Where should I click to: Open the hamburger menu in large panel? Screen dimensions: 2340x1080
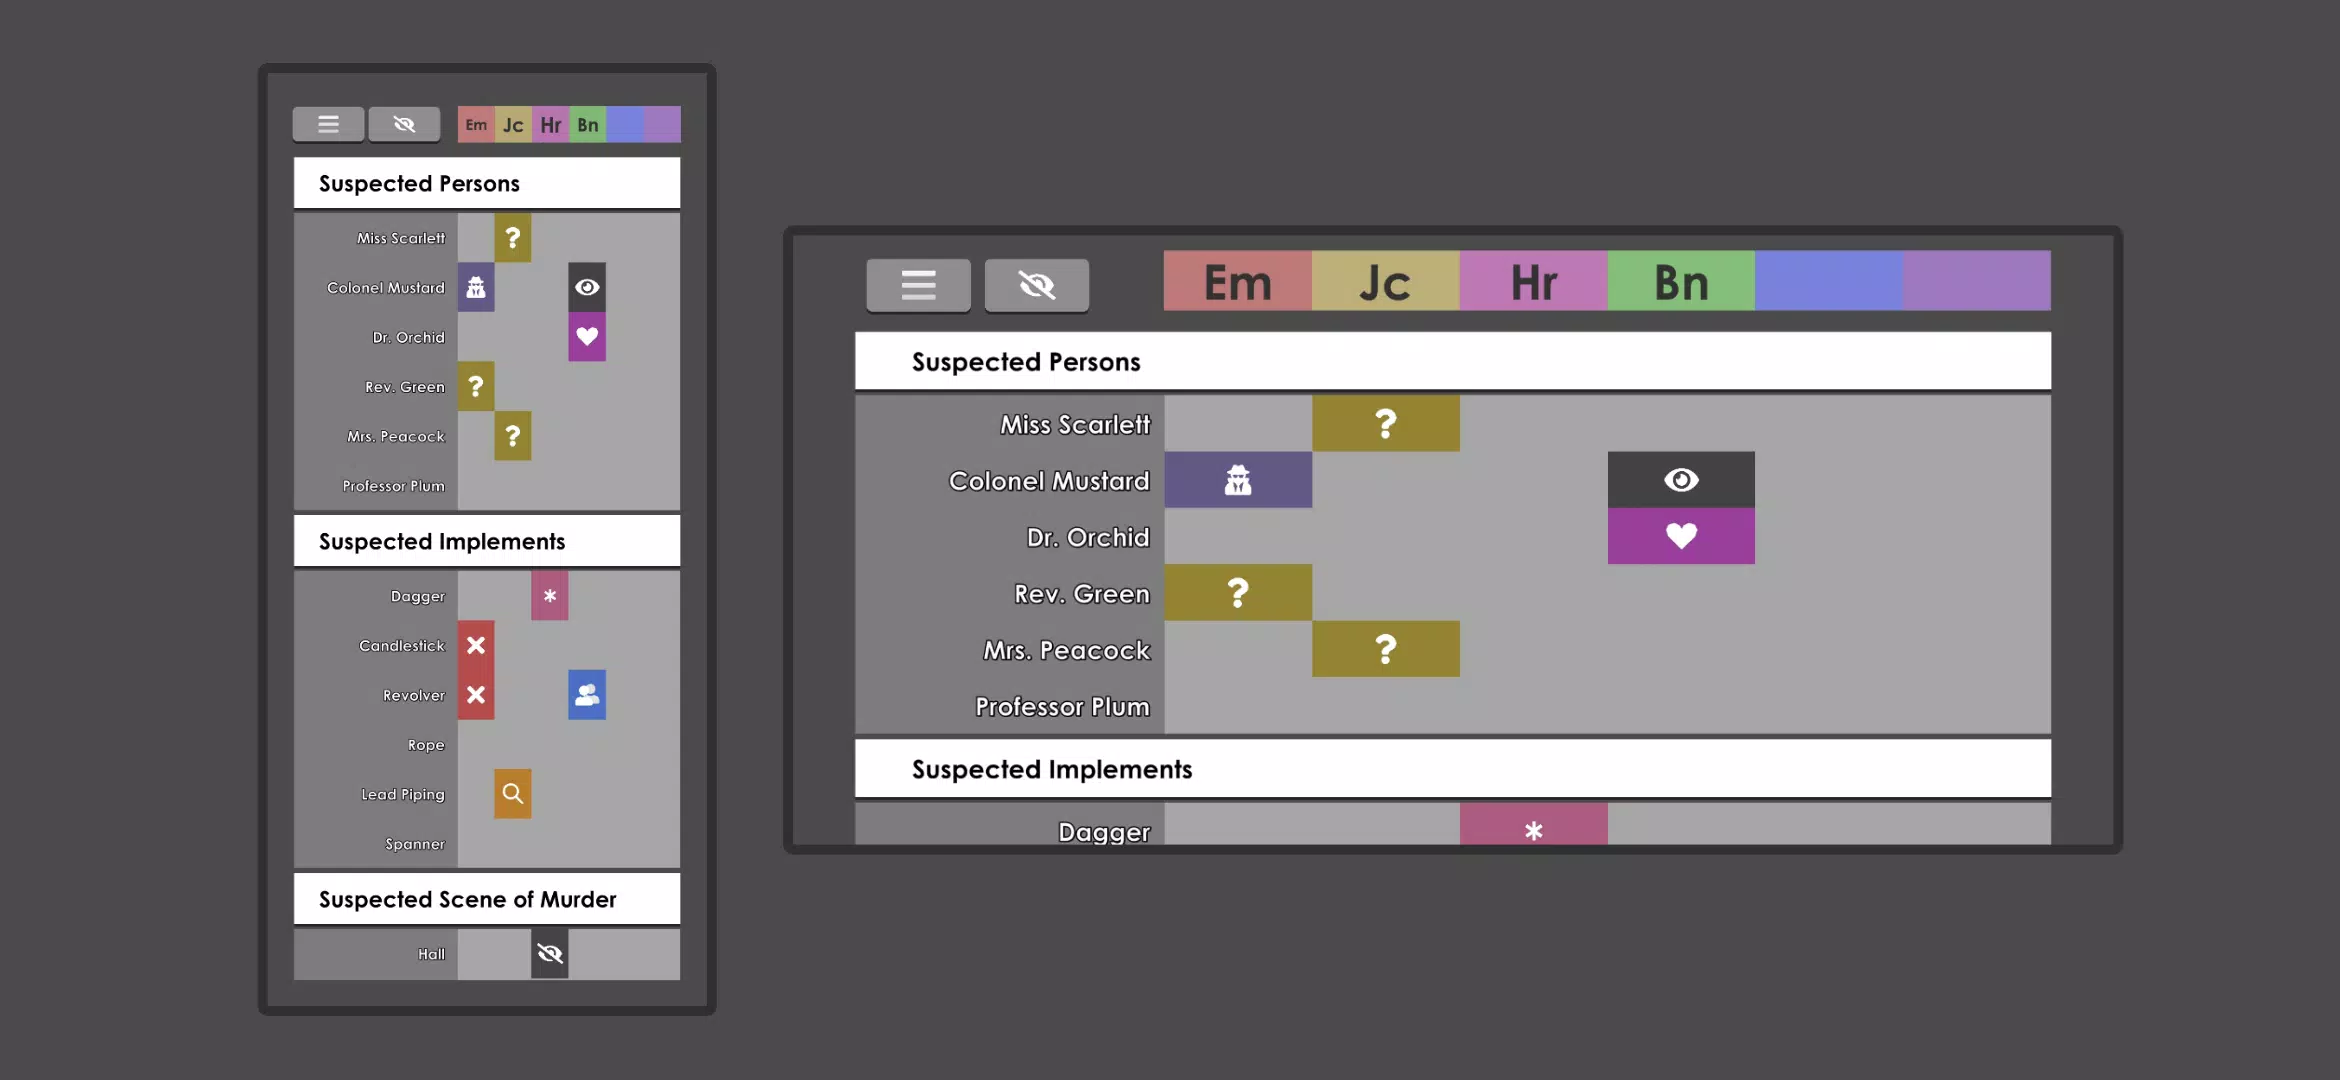[916, 283]
